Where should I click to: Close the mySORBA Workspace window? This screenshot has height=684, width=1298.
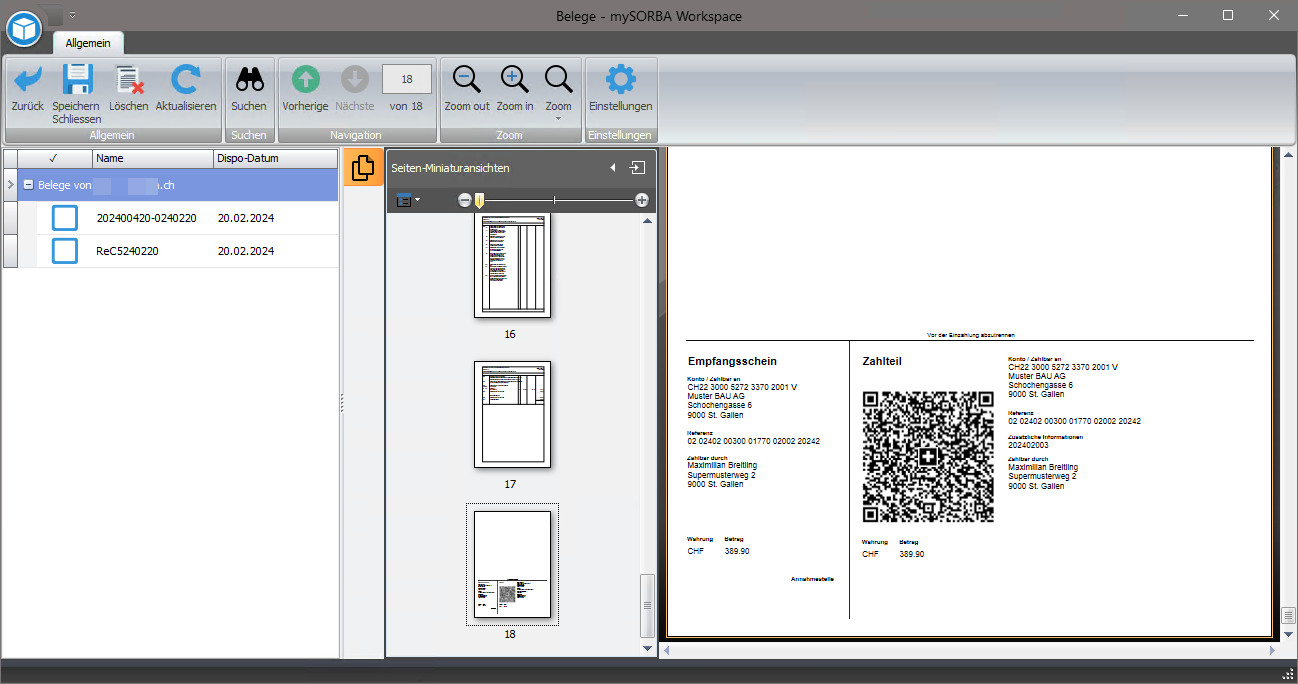click(1273, 15)
